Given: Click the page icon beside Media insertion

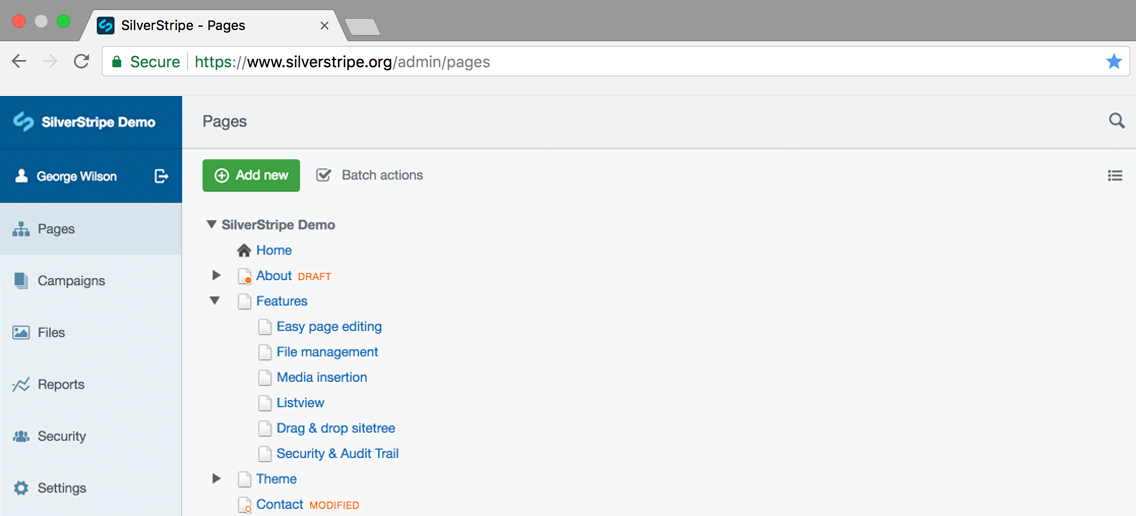Looking at the screenshot, I should [x=264, y=378].
